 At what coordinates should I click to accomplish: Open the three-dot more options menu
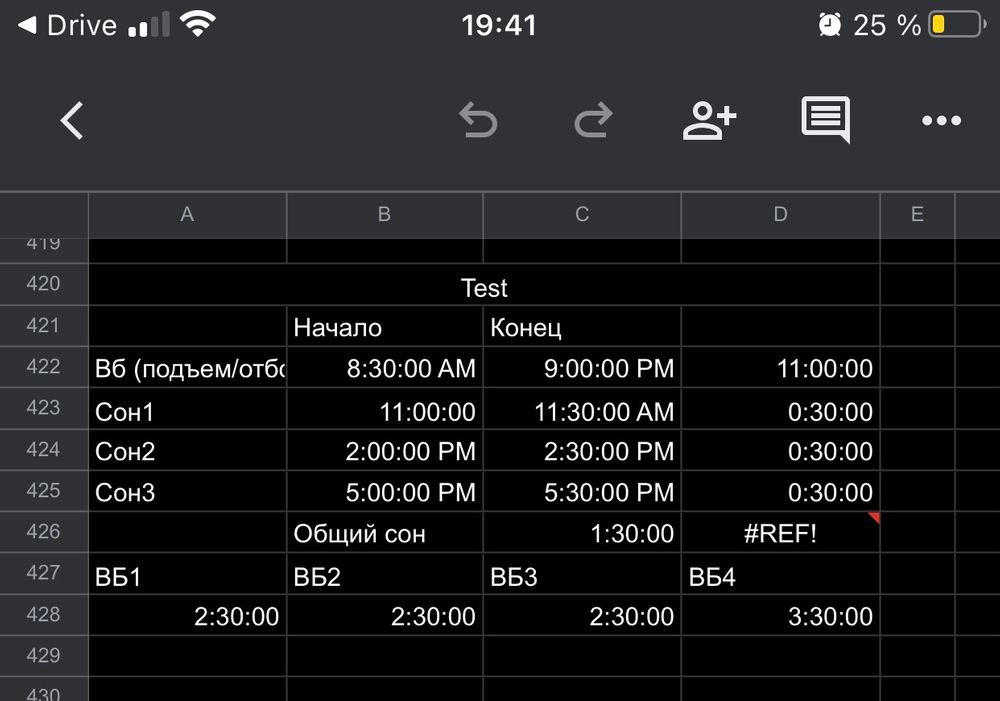(941, 121)
